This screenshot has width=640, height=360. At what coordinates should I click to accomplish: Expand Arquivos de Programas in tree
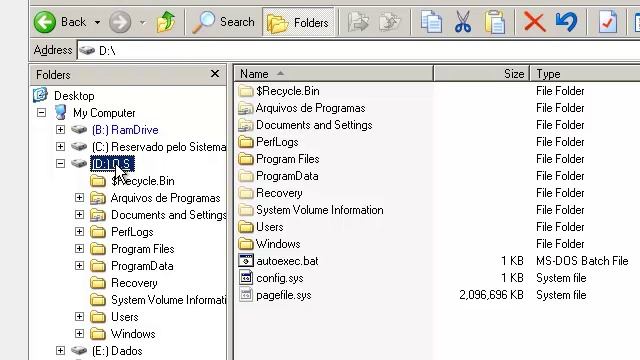coord(80,198)
